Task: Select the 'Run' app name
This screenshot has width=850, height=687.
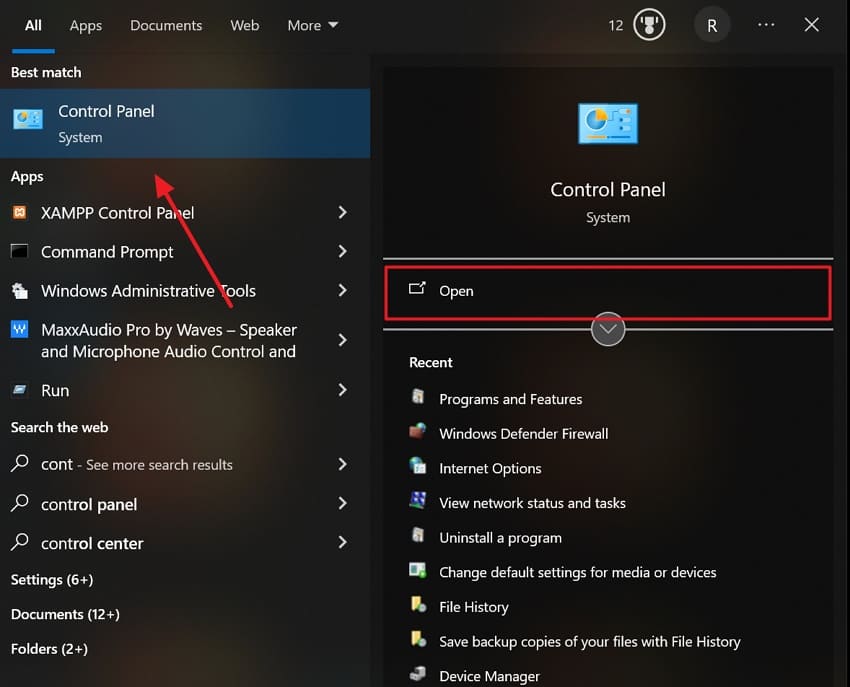Action: [55, 390]
